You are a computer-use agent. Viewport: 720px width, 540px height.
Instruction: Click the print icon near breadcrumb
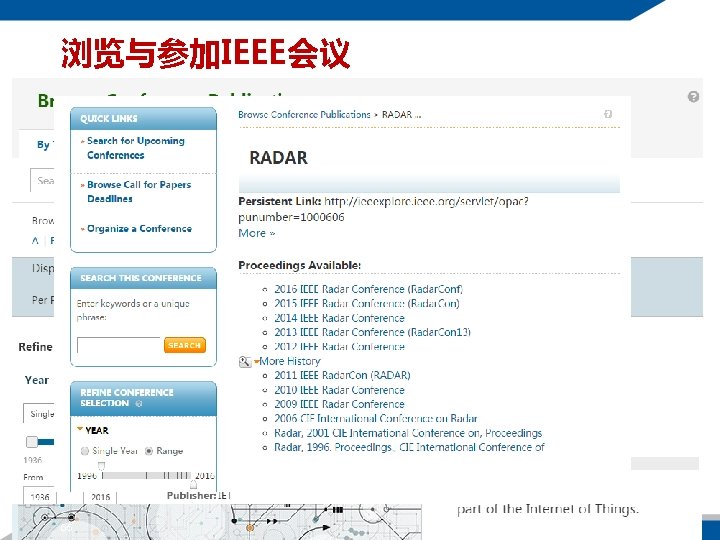point(608,114)
